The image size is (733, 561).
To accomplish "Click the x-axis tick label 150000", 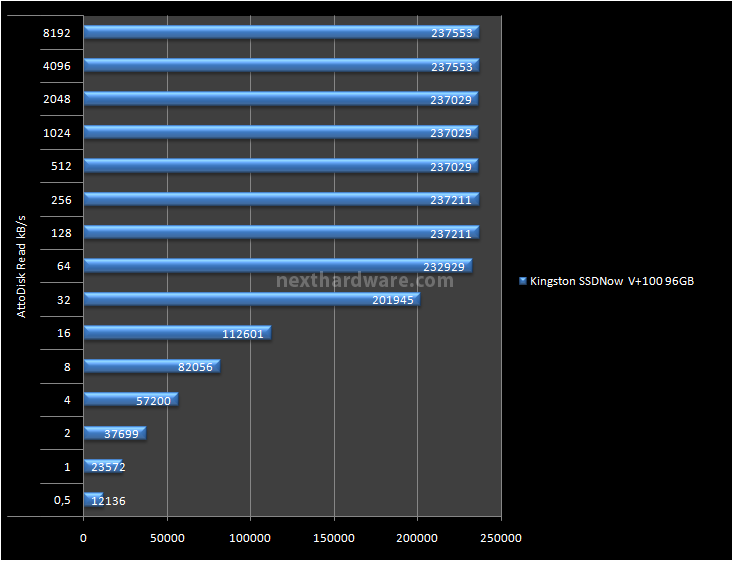I will (x=334, y=539).
